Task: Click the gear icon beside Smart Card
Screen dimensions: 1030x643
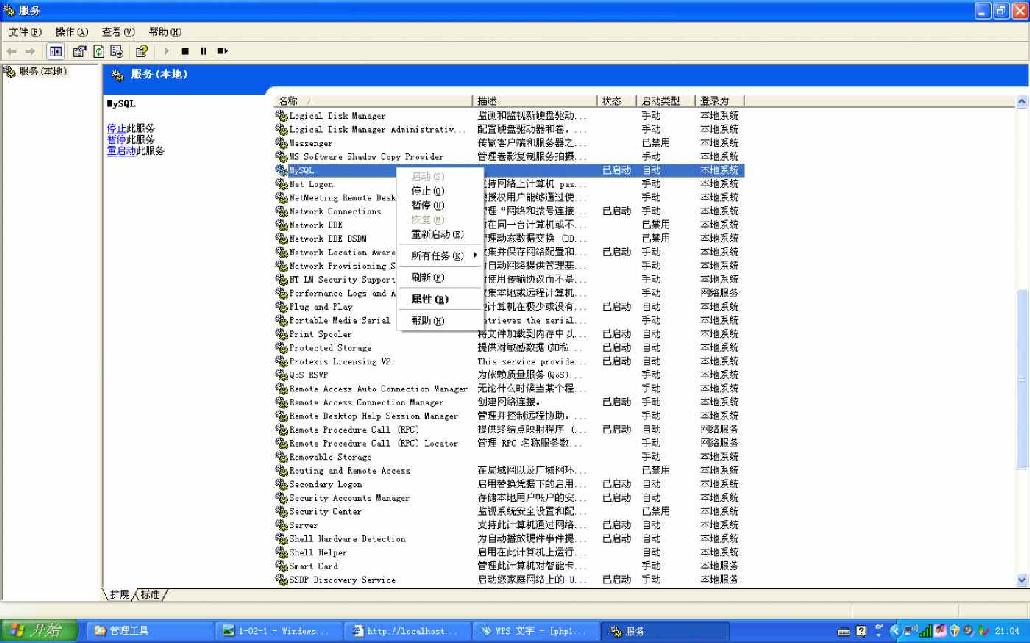Action: pos(281,566)
